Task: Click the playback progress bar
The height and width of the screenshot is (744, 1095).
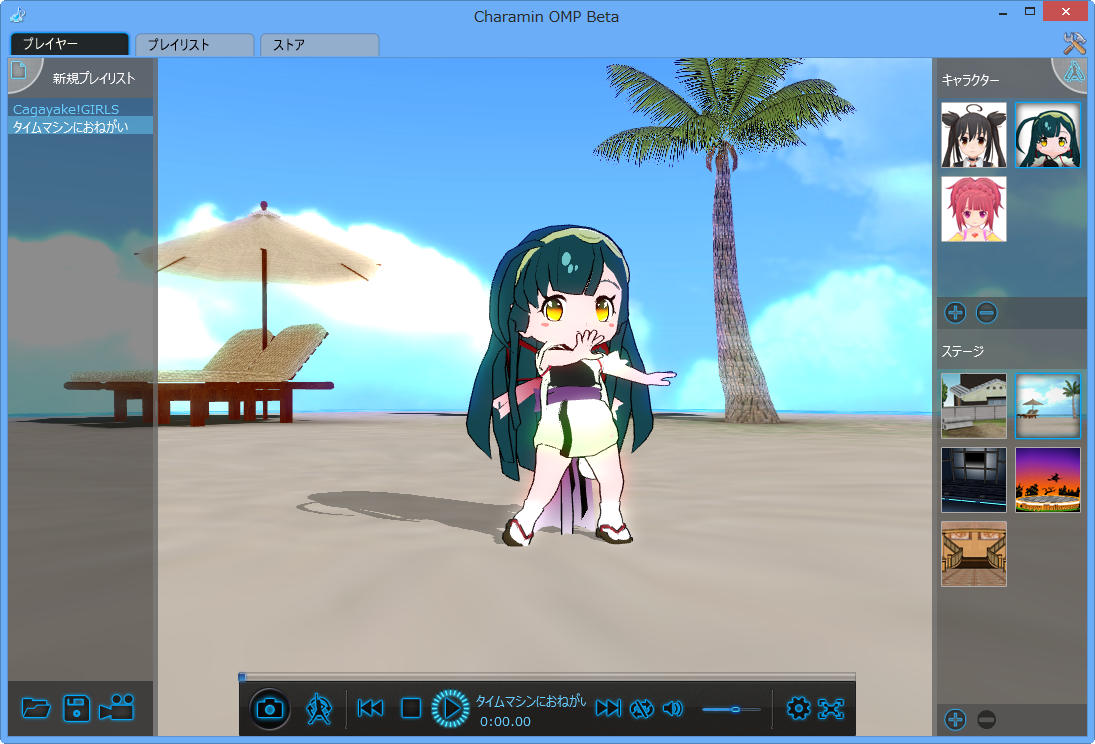Action: pyautogui.click(x=547, y=676)
